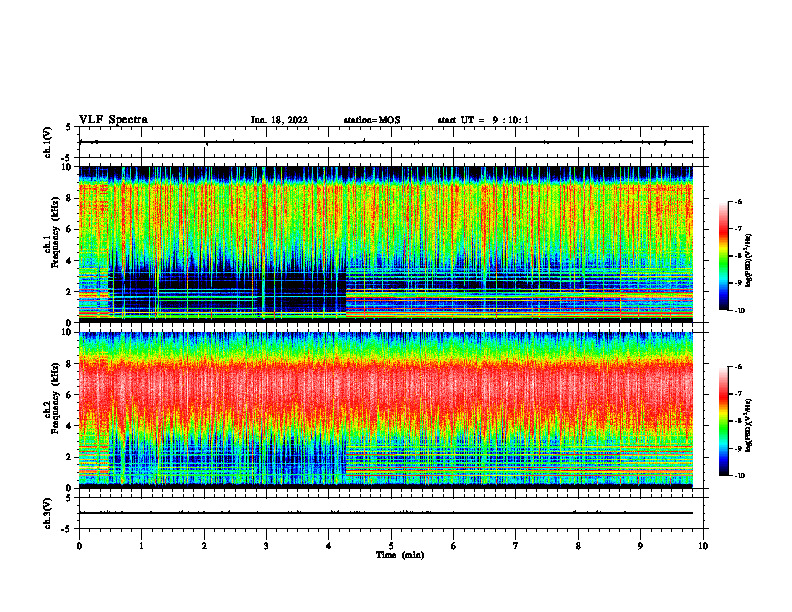Click the ch.1 spectrogram panel
Viewport: 792px width, 612px height.
pos(386,244)
